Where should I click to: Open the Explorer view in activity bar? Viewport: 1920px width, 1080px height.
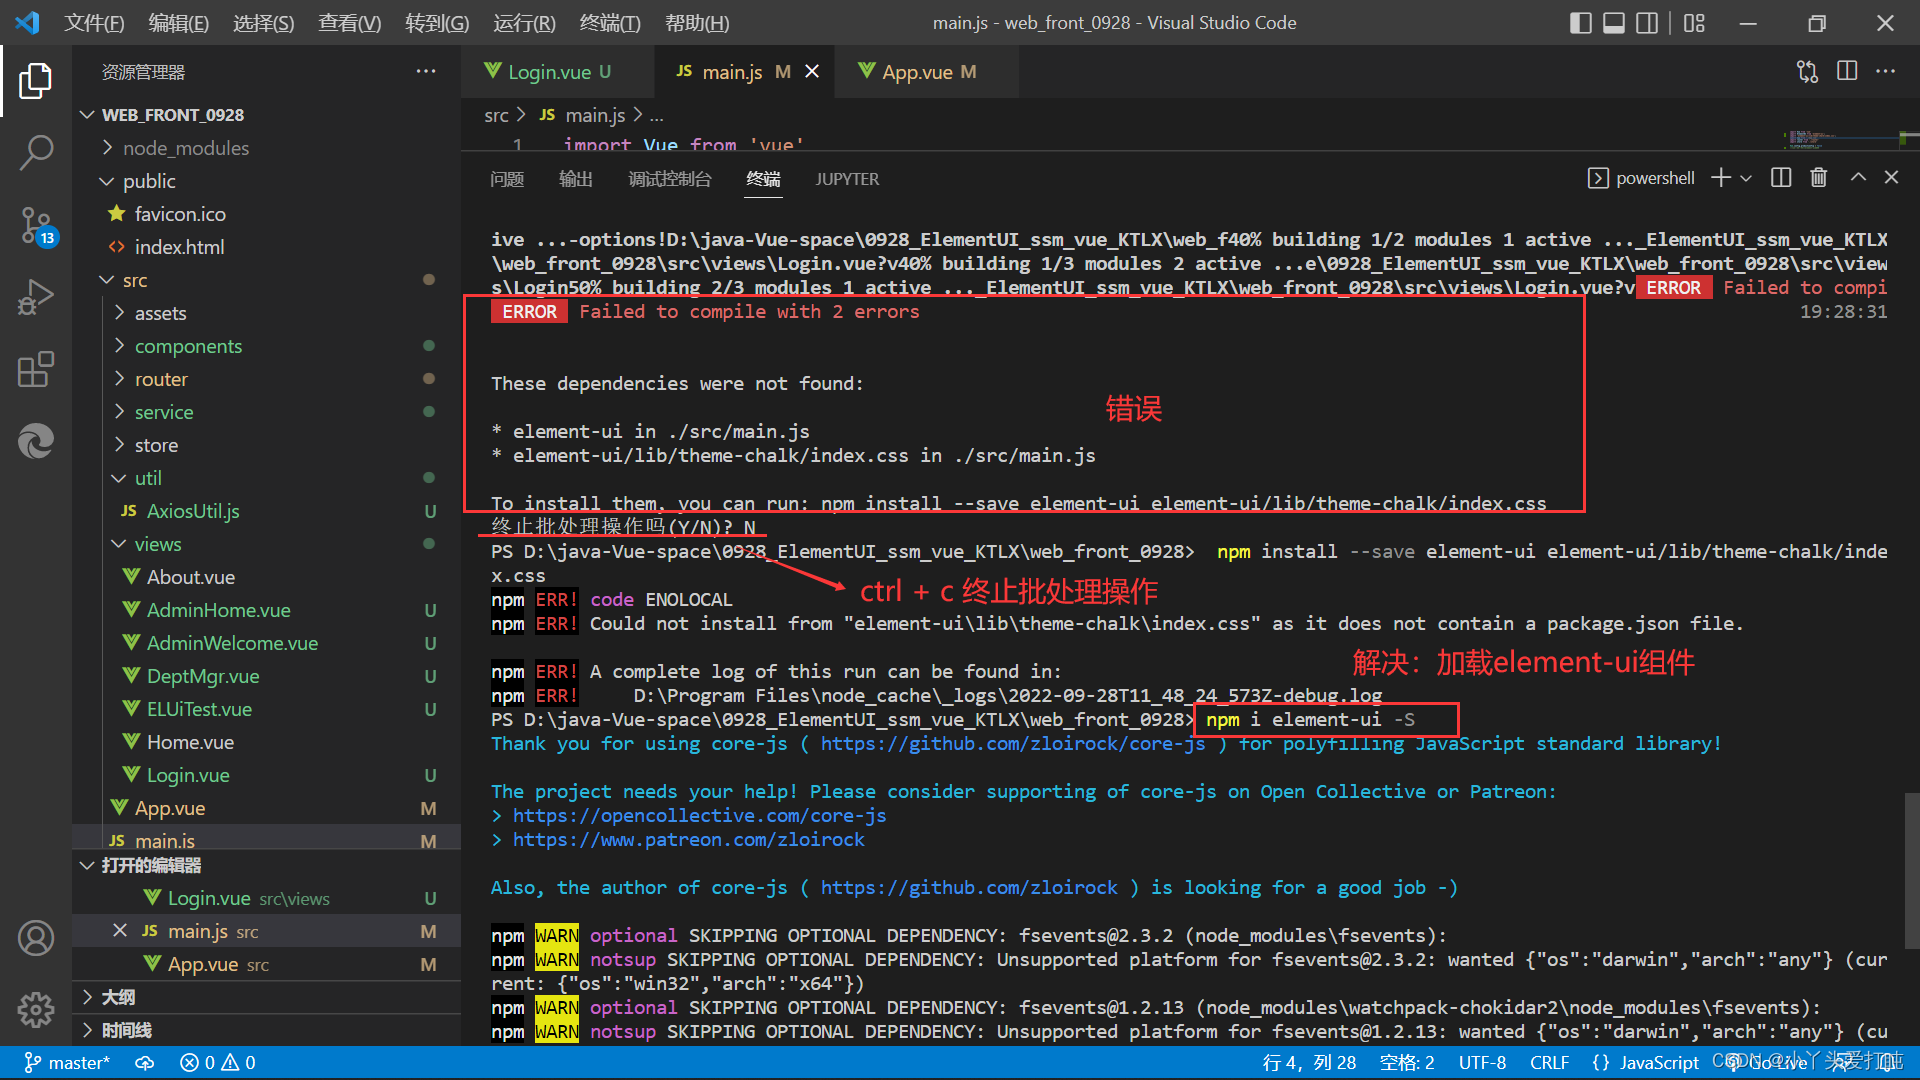point(36,81)
